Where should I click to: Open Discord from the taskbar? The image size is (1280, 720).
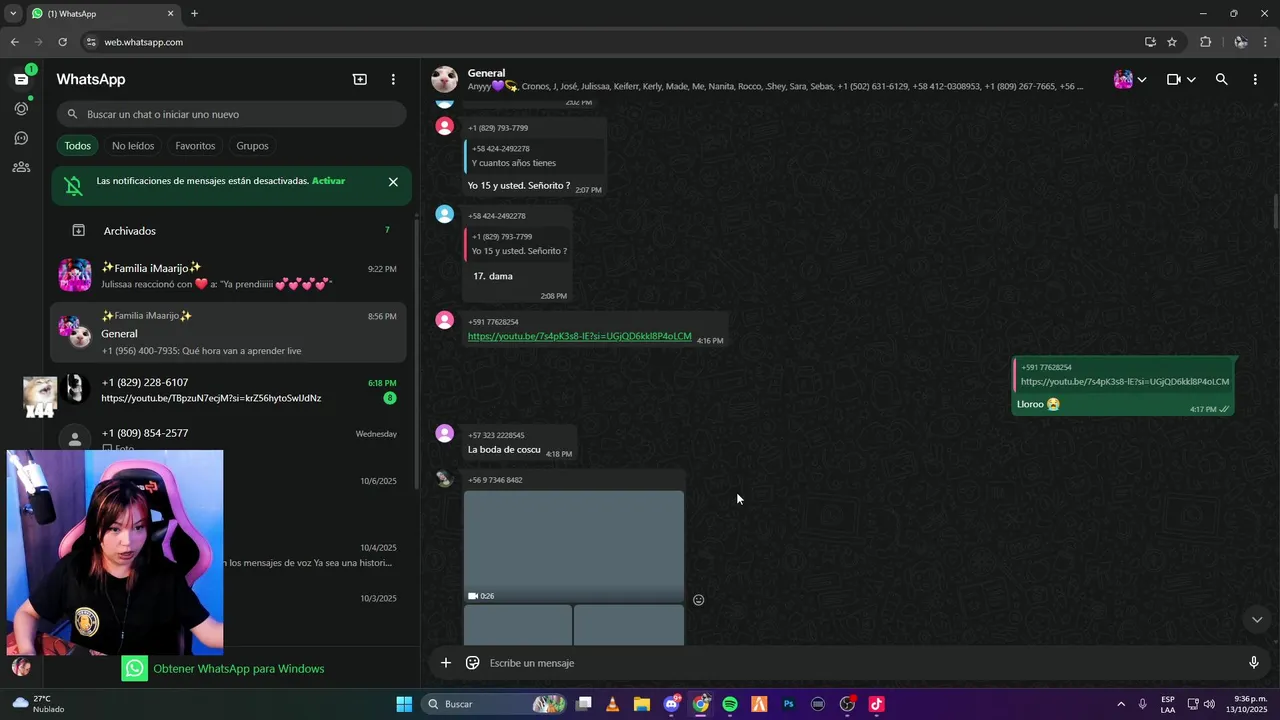[x=672, y=704]
